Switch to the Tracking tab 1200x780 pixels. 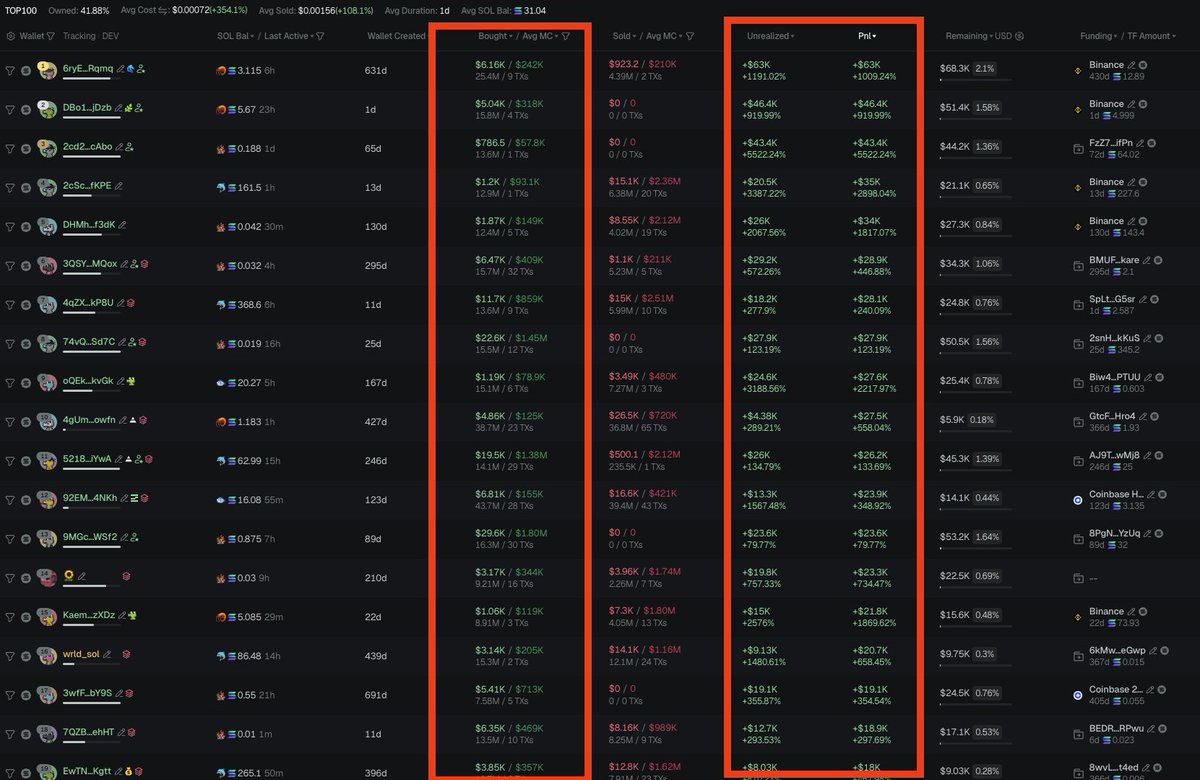(80, 37)
